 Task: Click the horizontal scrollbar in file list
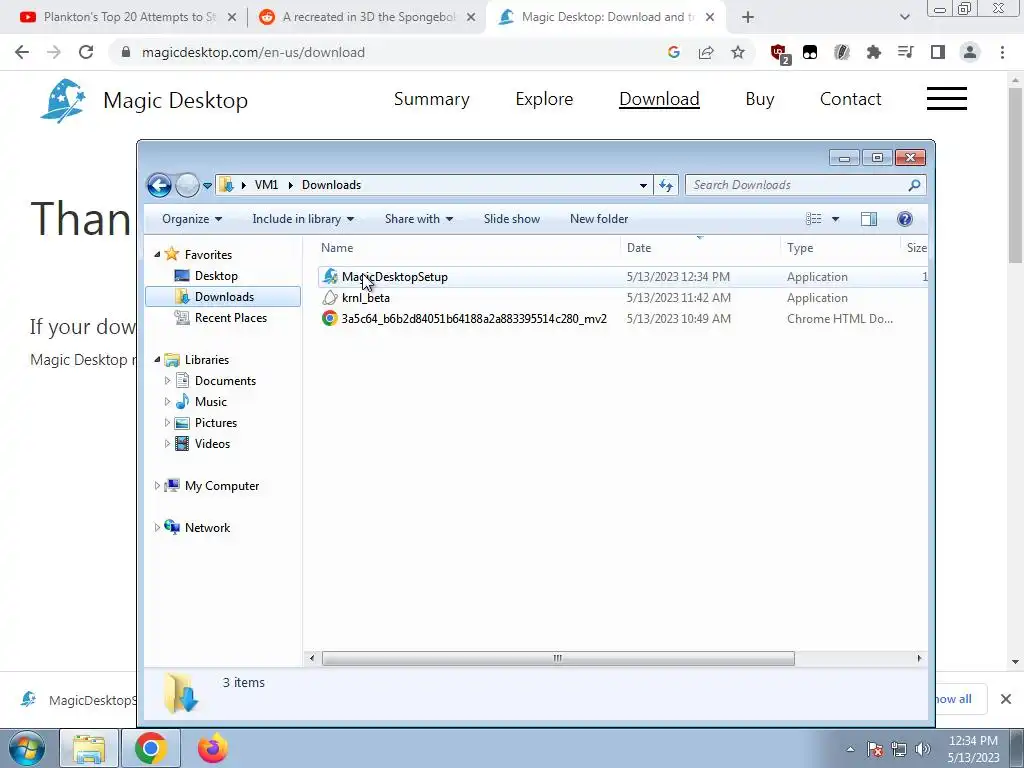click(x=558, y=658)
